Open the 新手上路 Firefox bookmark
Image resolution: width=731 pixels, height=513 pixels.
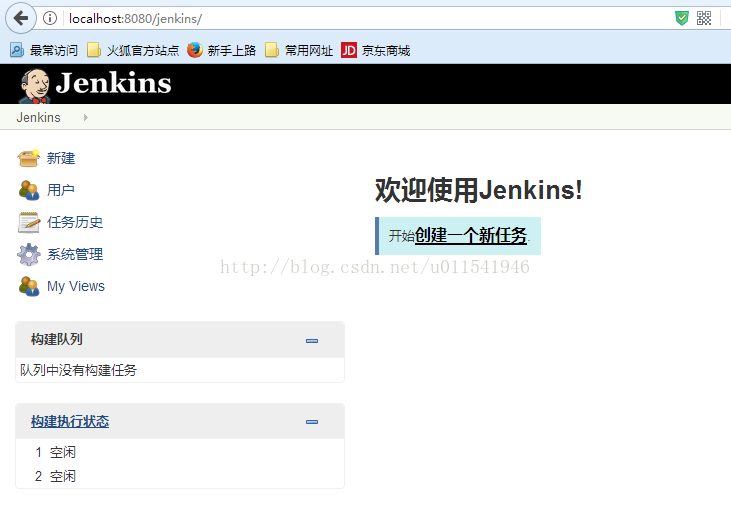(221, 50)
